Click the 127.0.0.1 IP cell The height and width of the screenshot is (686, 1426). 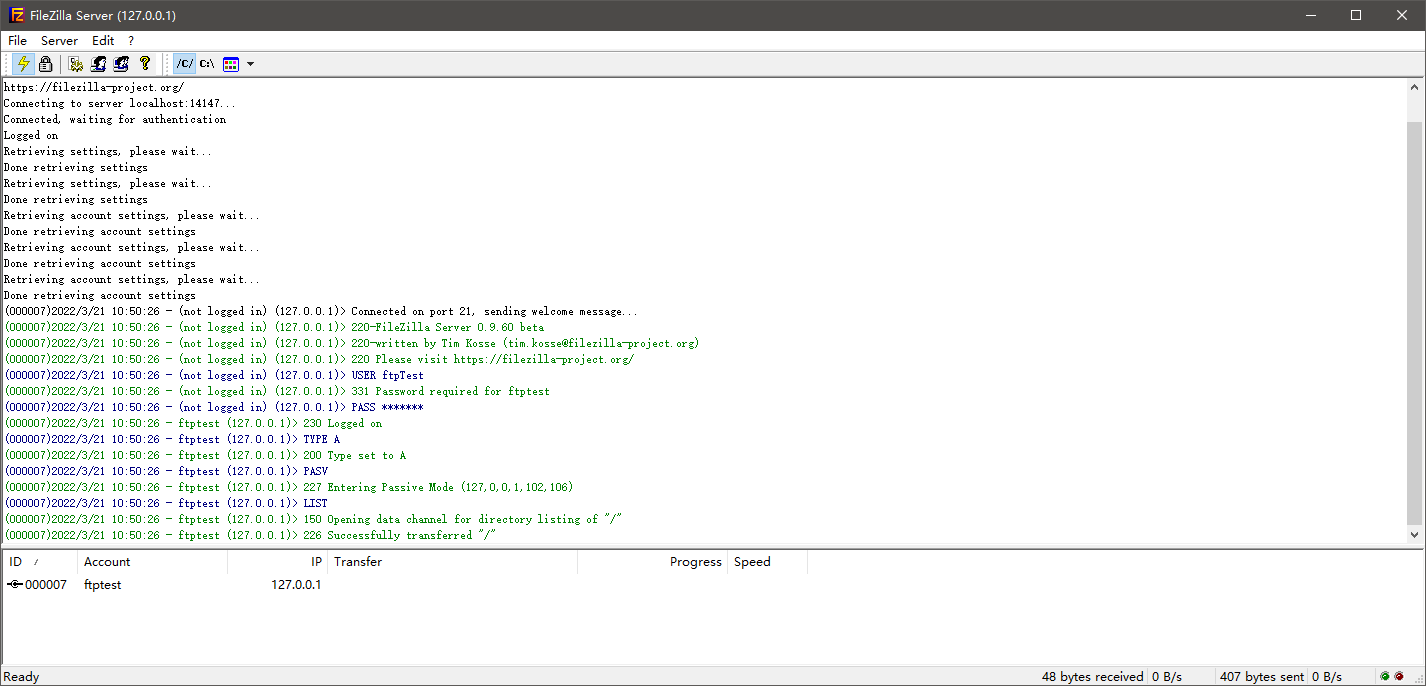pos(296,585)
